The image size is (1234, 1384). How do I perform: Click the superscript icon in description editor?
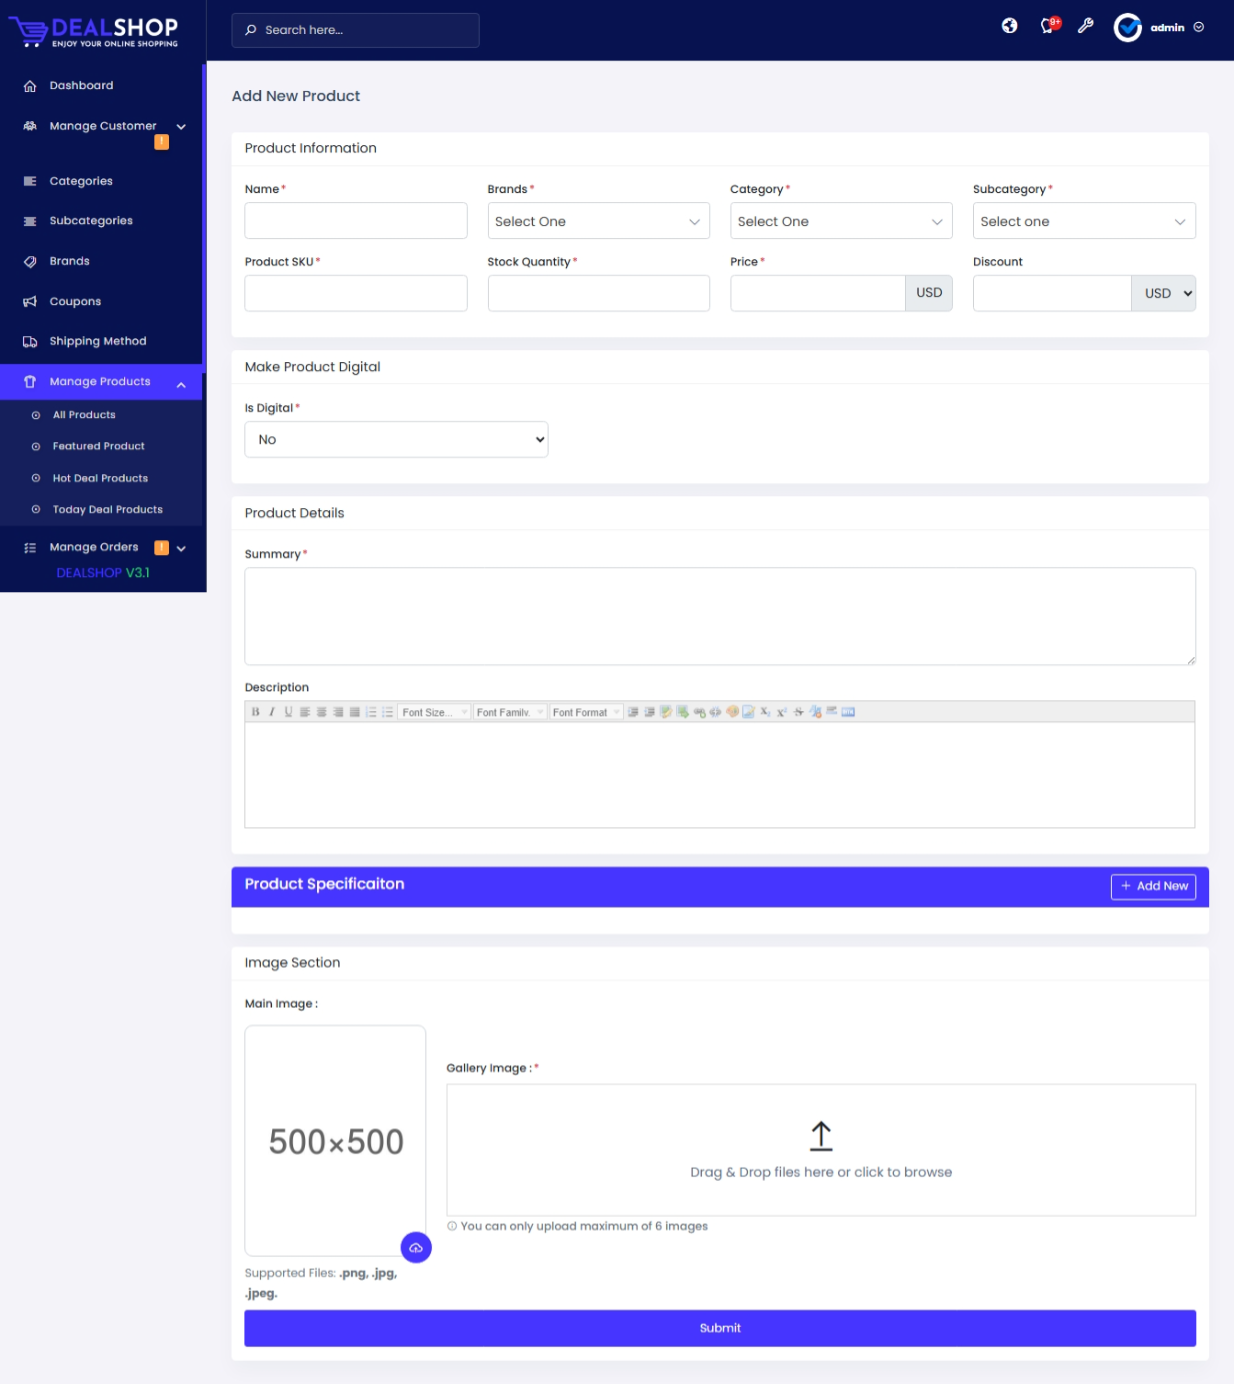pyautogui.click(x=782, y=712)
